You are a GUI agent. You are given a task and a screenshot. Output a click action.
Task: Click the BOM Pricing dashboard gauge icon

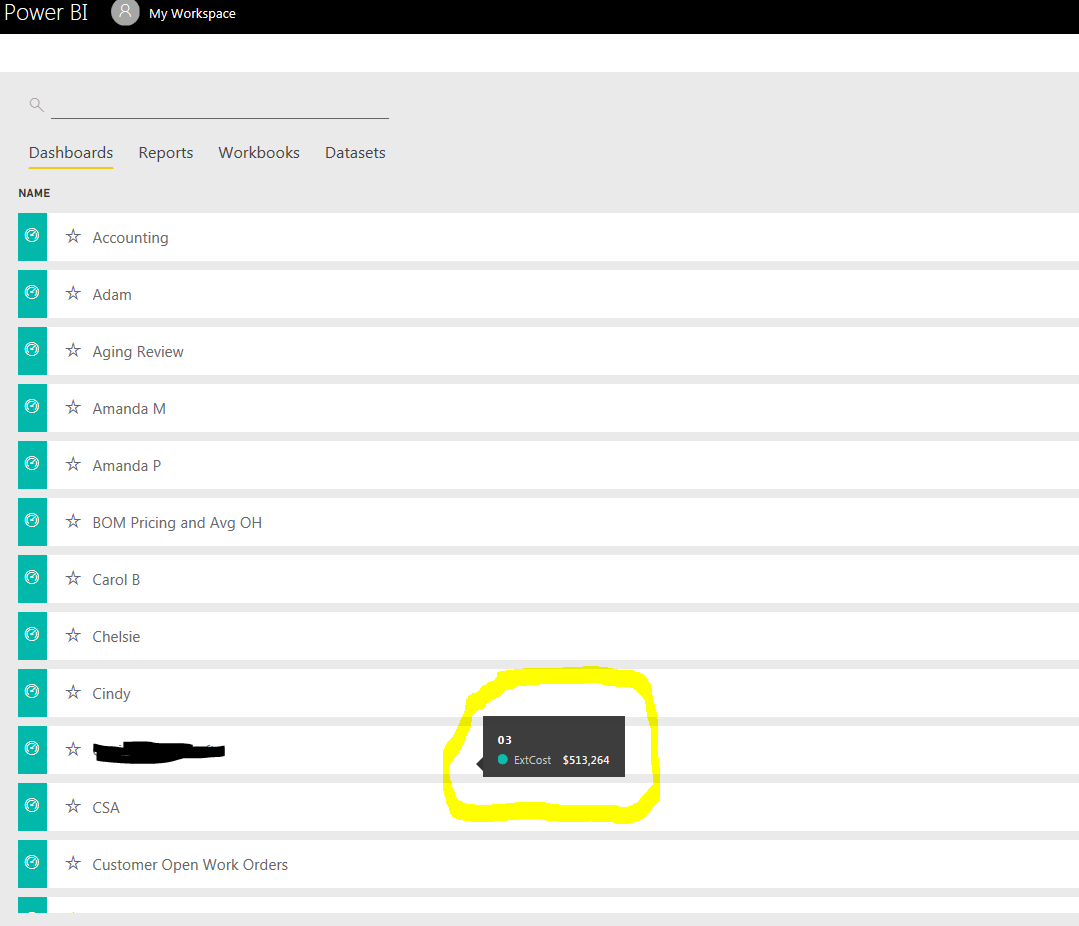(x=32, y=521)
